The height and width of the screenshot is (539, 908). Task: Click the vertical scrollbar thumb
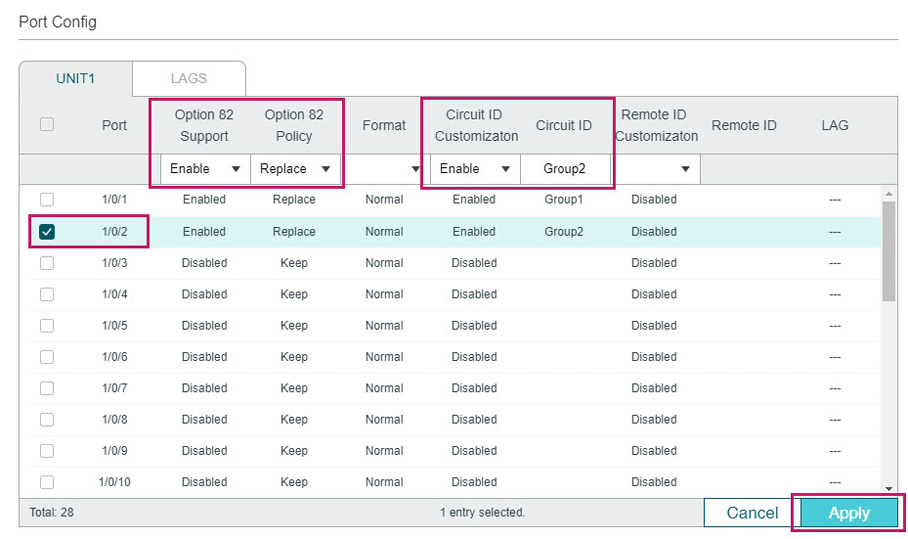889,250
